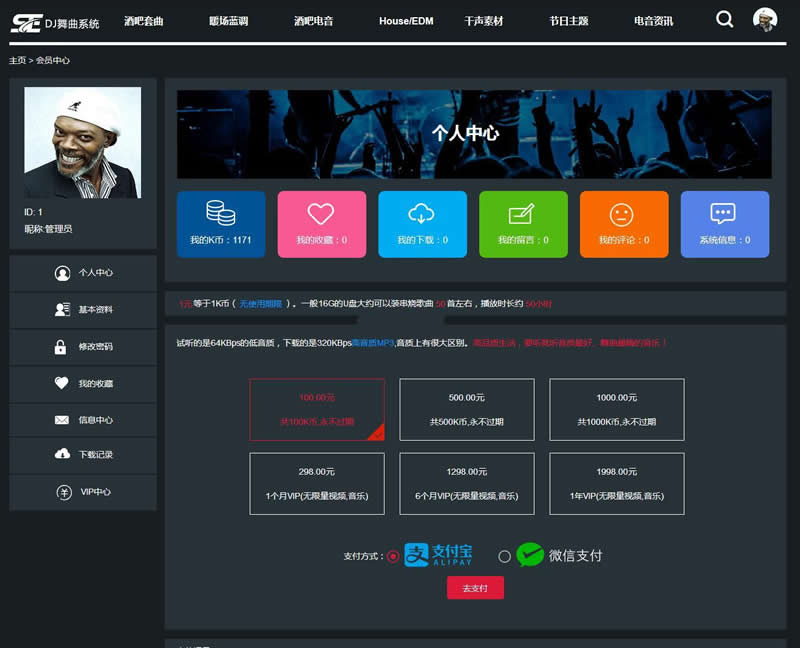Open the 酒吧套曲 navigation menu
The height and width of the screenshot is (648, 800).
(x=144, y=21)
